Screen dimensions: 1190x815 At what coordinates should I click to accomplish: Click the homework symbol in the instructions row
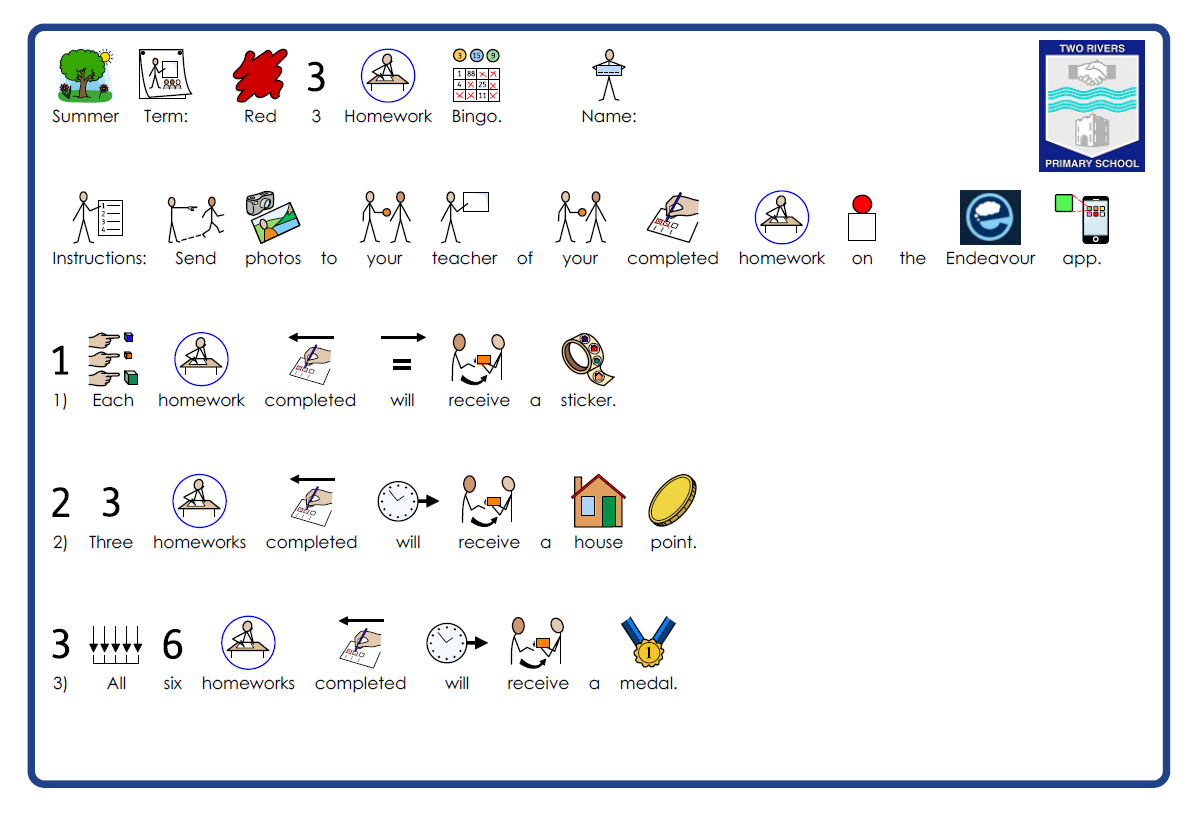click(782, 218)
